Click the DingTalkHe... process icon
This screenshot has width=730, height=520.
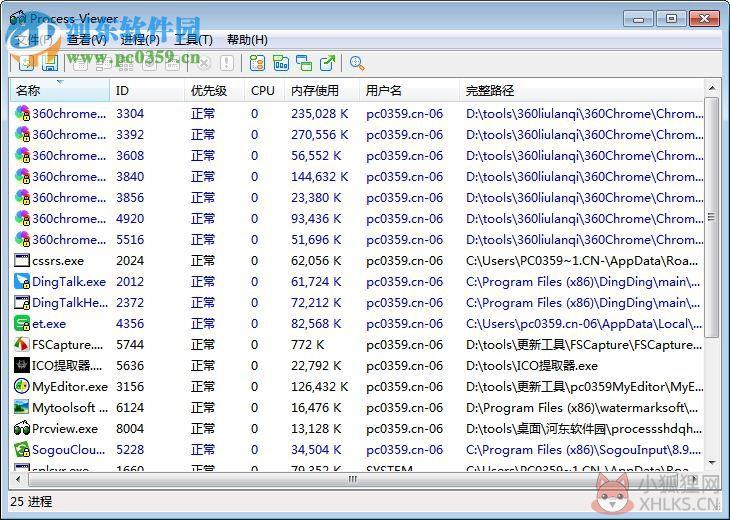pyautogui.click(x=22, y=302)
